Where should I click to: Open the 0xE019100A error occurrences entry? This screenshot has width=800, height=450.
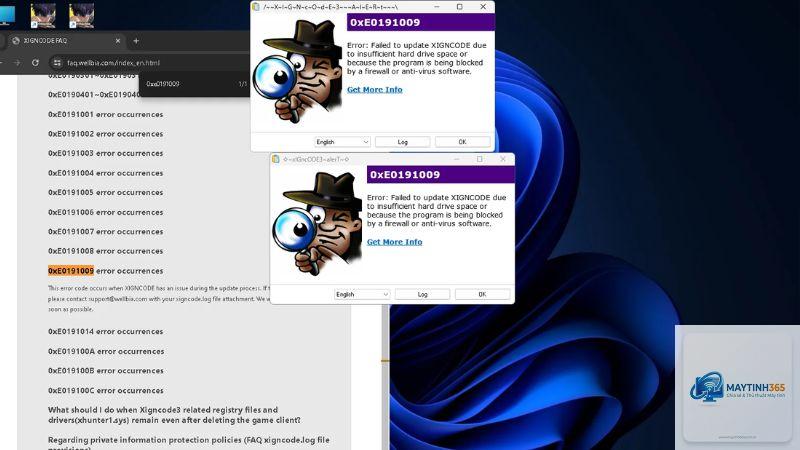pyautogui.click(x=106, y=352)
